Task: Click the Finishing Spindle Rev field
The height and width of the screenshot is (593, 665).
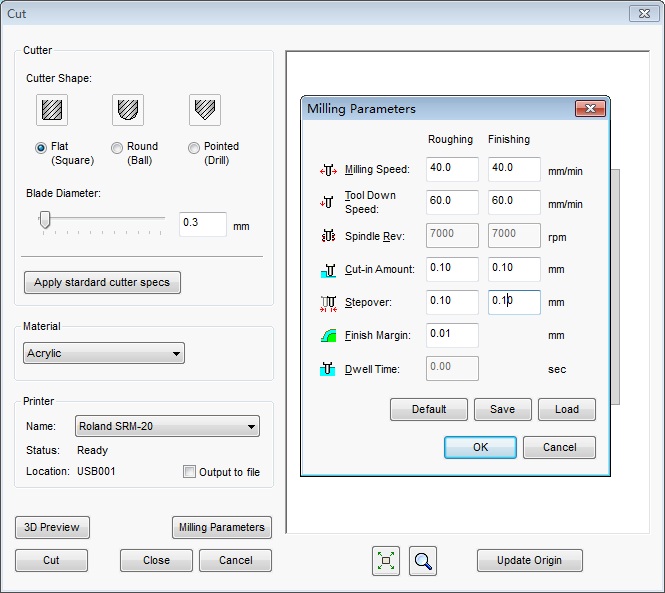Action: [514, 235]
